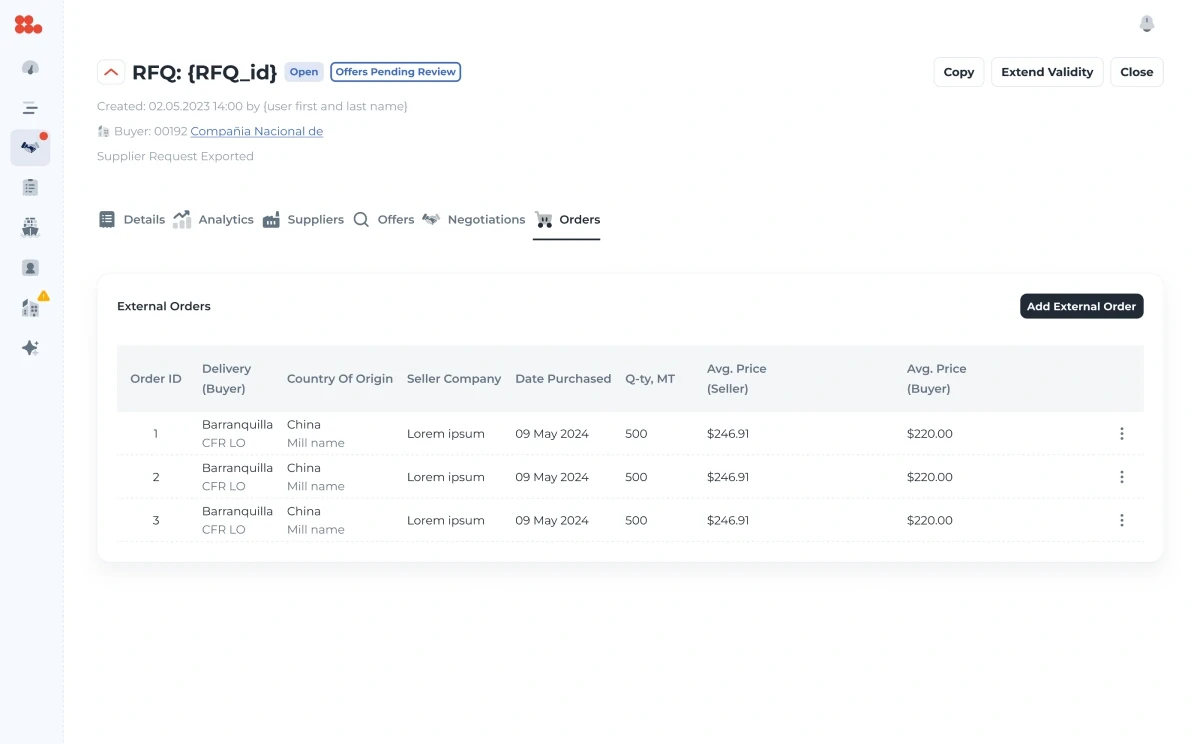The height and width of the screenshot is (744, 1194).
Task: Open the list lines sidebar icon
Action: click(x=30, y=108)
